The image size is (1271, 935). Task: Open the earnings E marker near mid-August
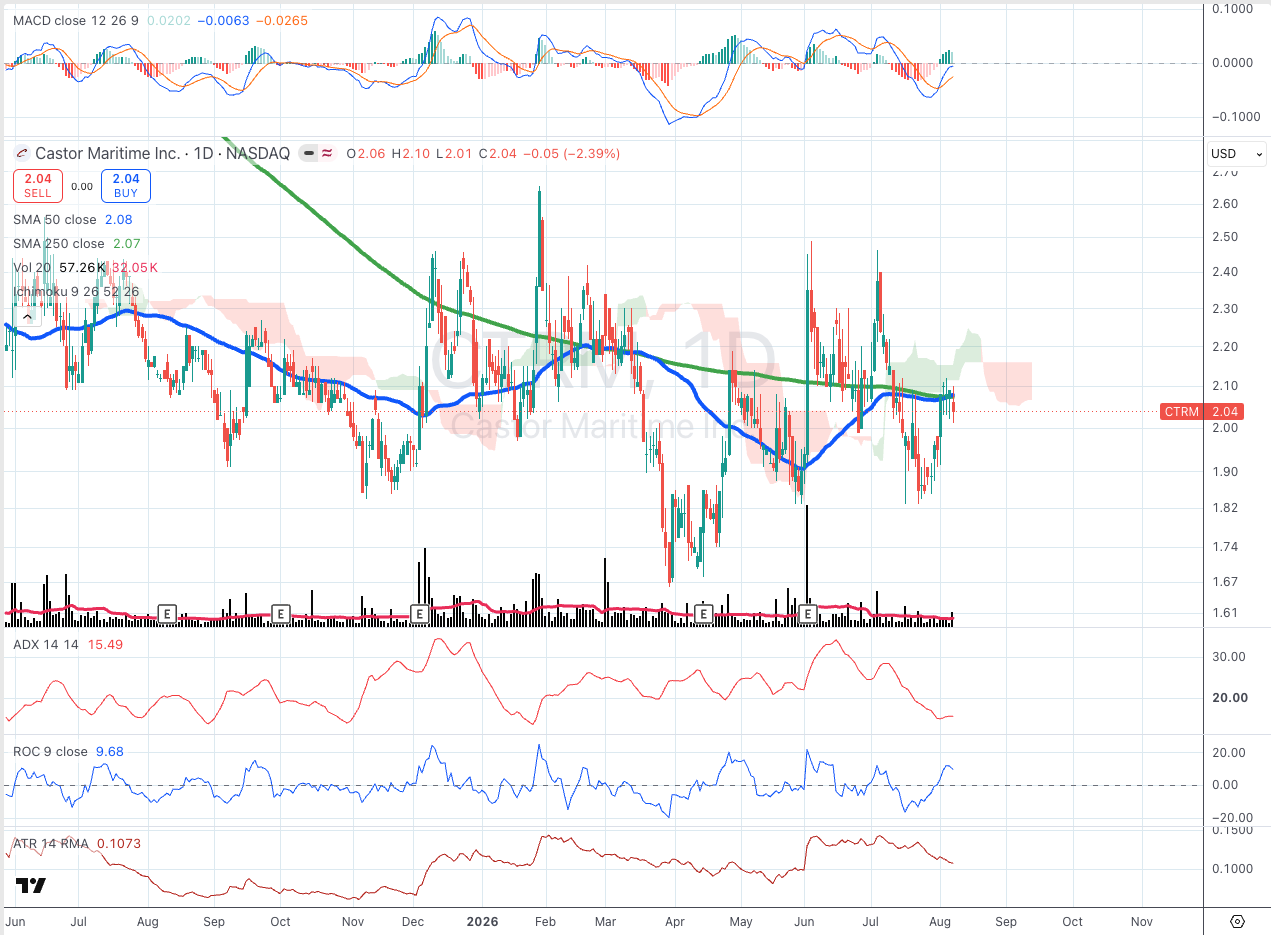point(167,612)
